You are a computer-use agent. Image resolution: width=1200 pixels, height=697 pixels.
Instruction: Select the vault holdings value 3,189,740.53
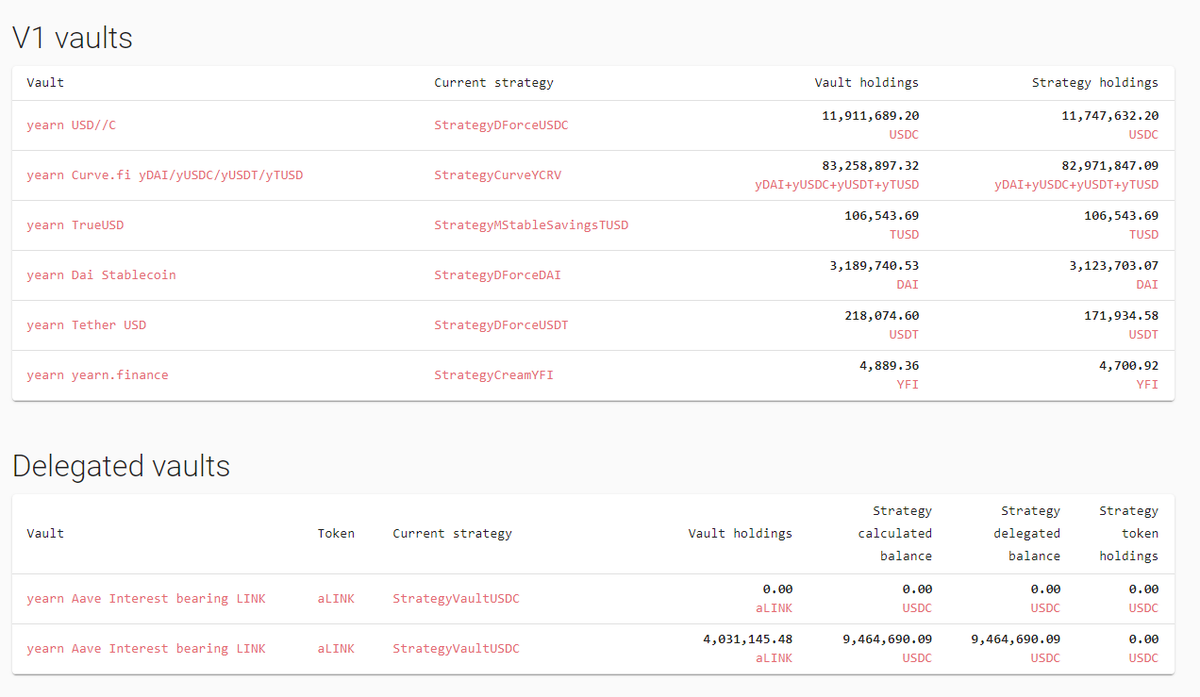(x=874, y=266)
